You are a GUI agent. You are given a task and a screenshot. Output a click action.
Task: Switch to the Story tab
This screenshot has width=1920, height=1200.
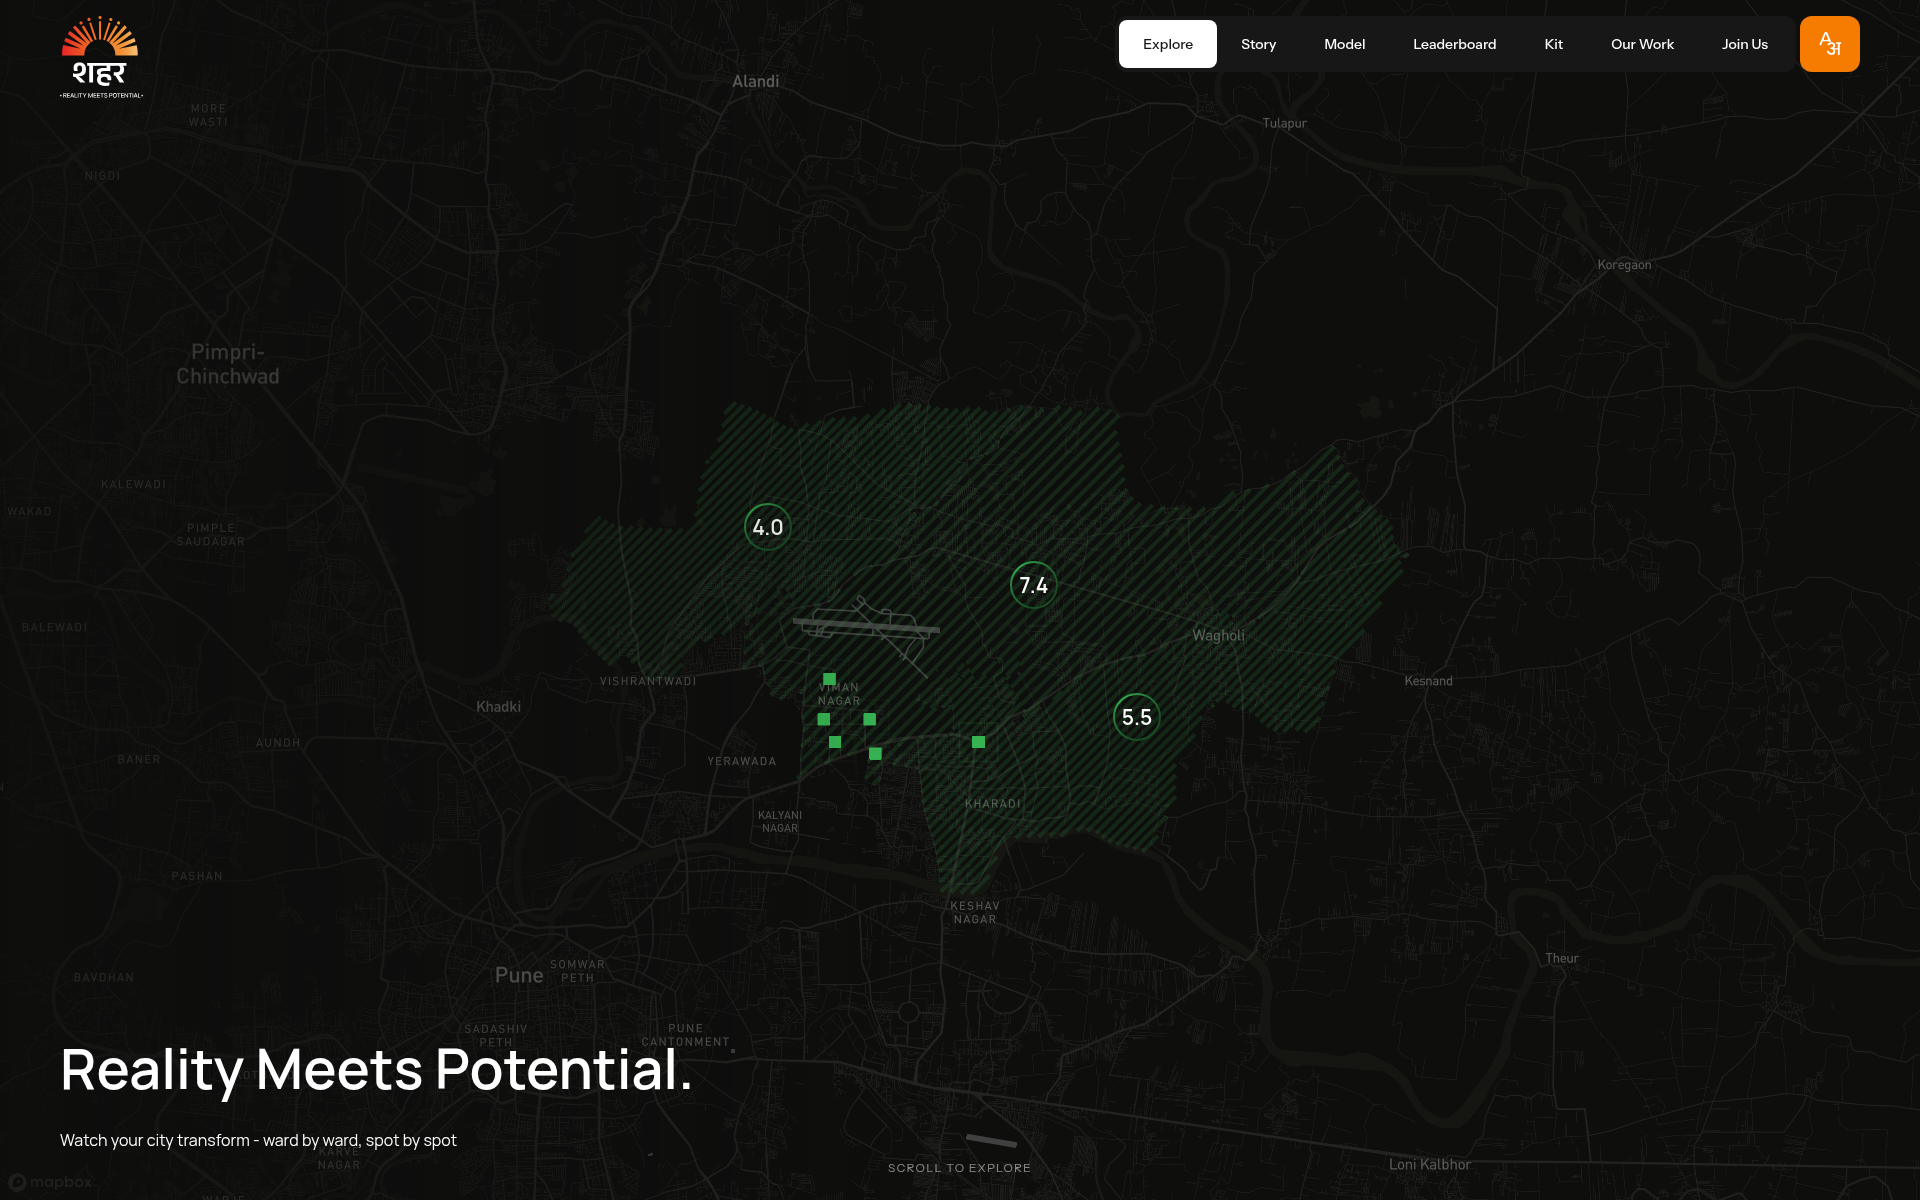tap(1258, 44)
